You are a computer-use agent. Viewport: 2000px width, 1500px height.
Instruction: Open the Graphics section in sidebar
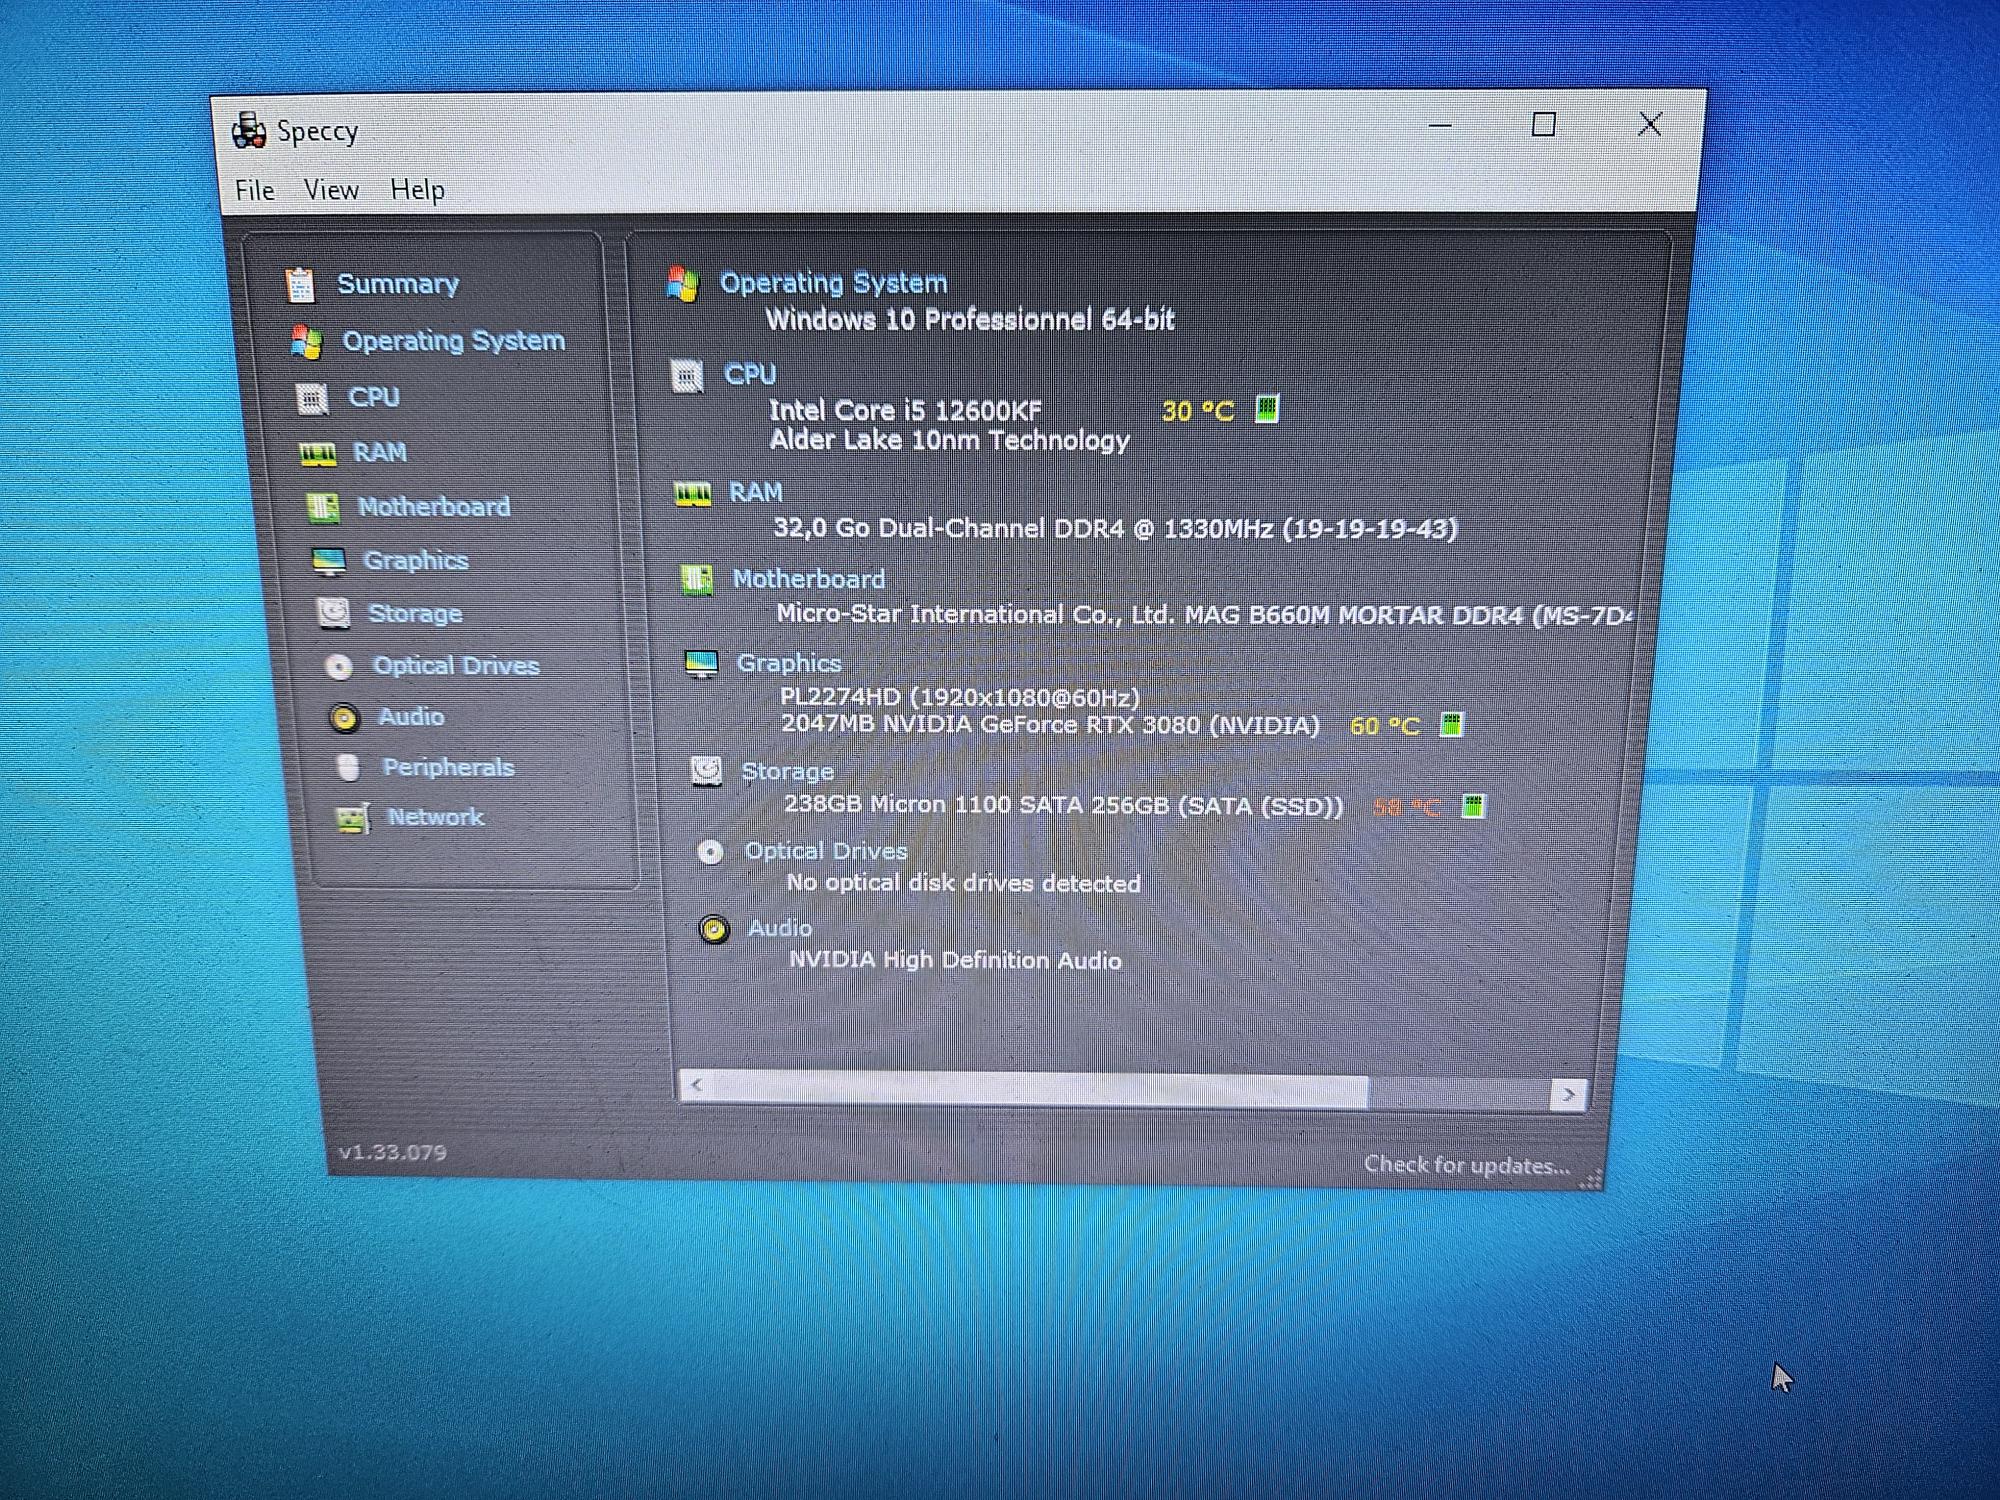(x=415, y=561)
